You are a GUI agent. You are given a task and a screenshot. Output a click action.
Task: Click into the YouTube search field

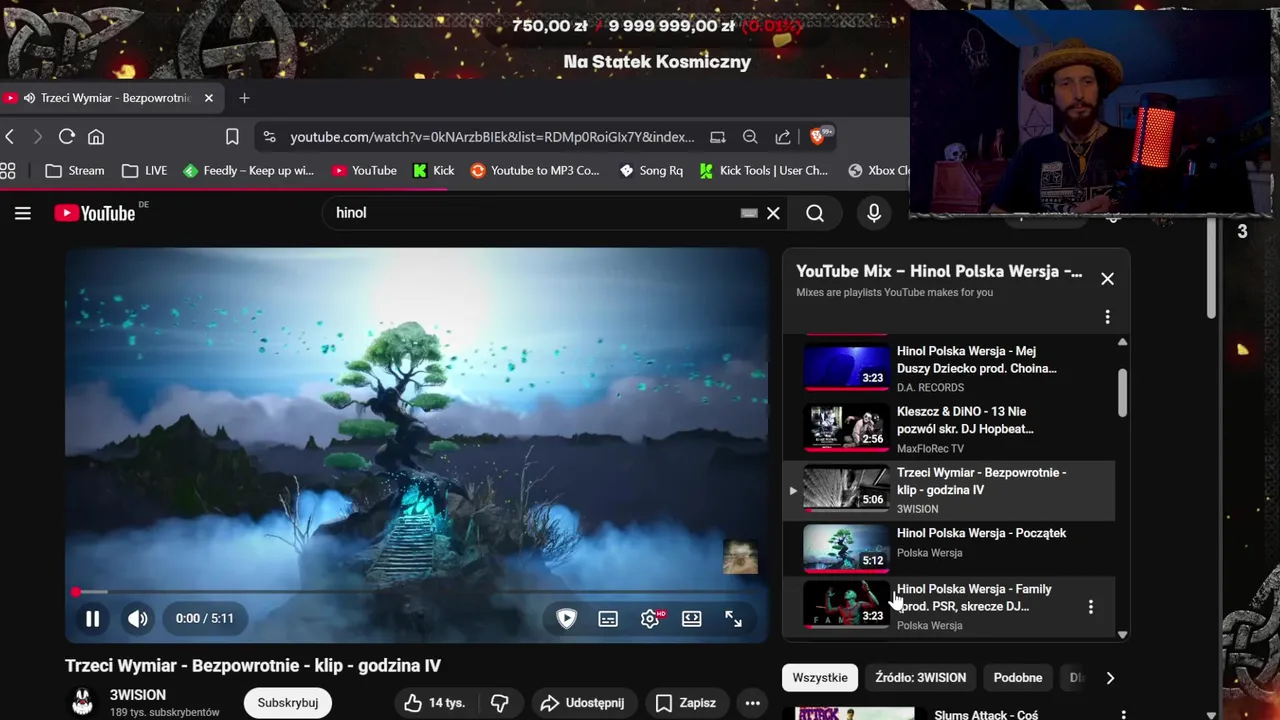click(x=535, y=213)
